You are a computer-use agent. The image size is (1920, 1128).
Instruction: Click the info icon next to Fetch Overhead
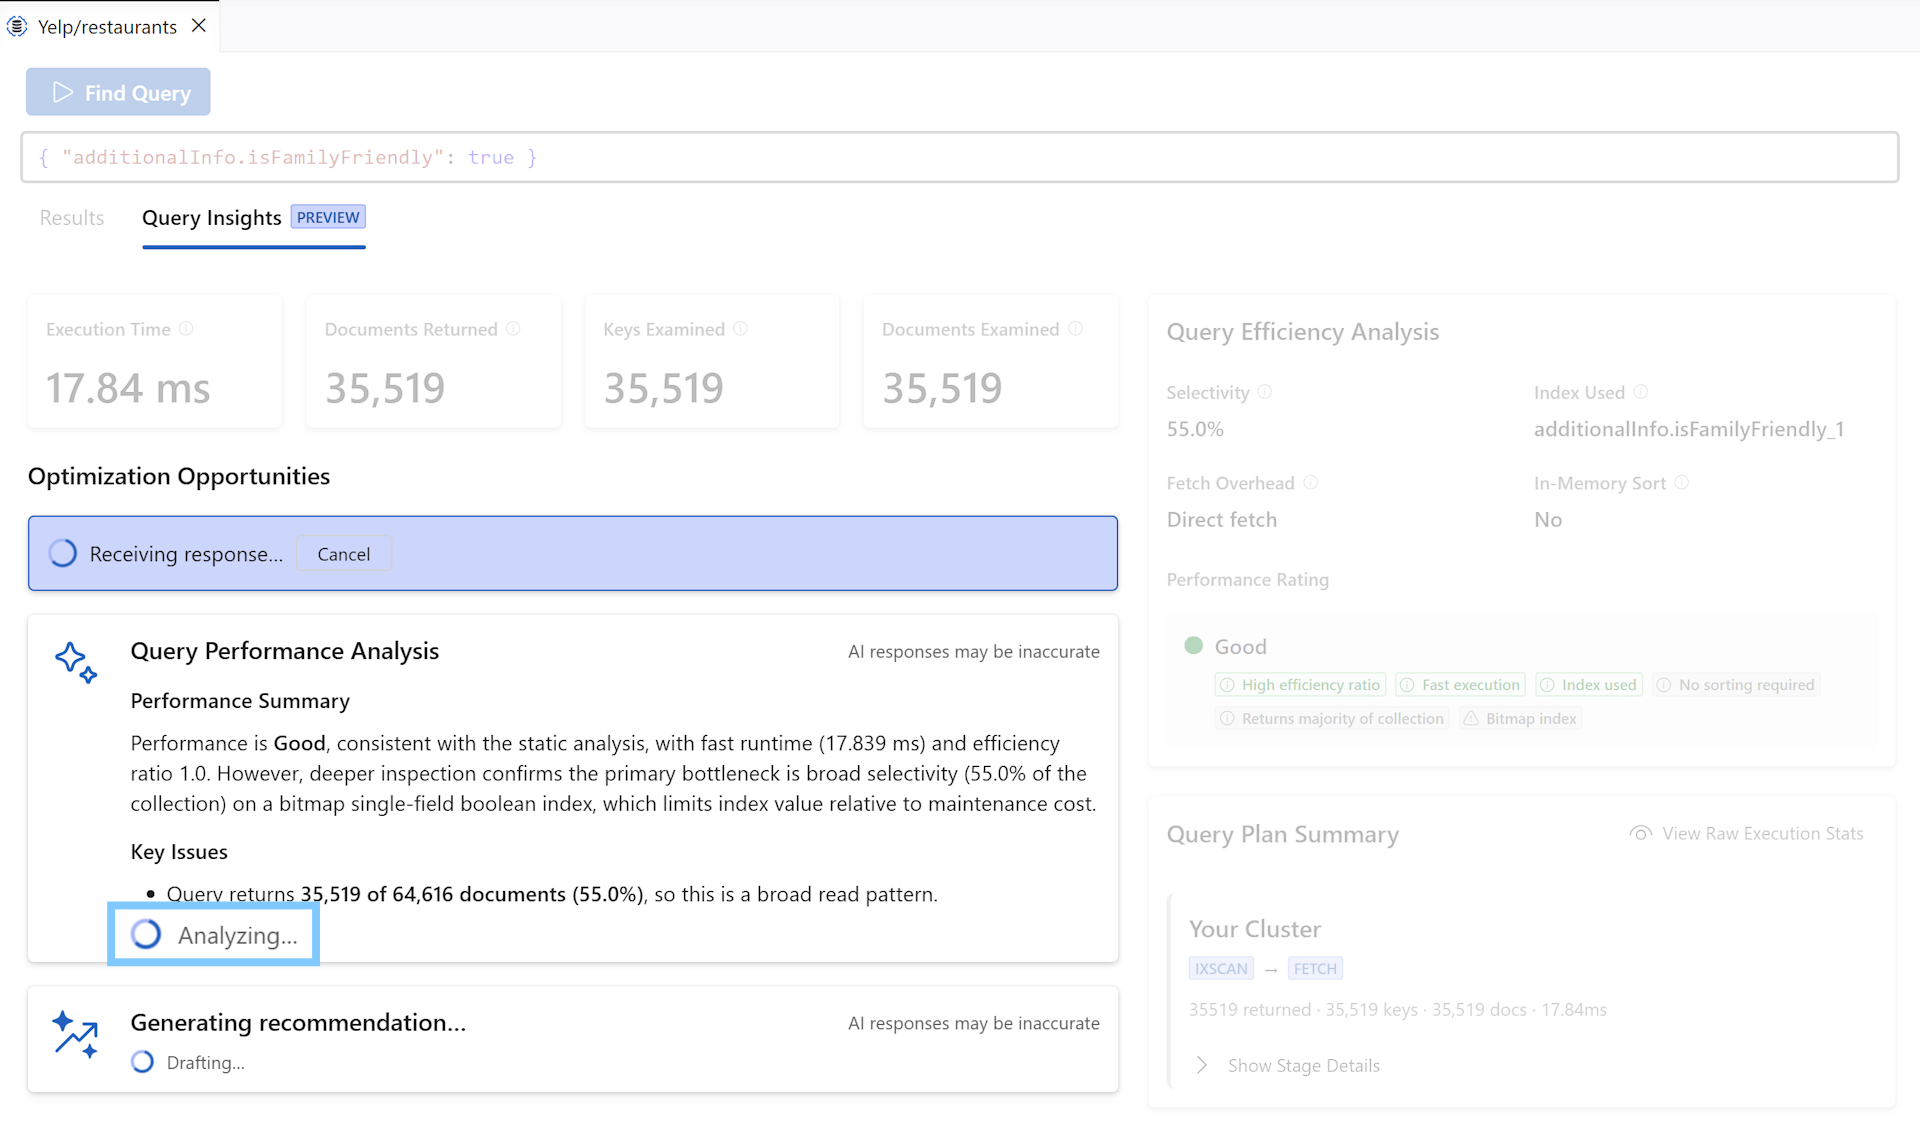click(1311, 483)
